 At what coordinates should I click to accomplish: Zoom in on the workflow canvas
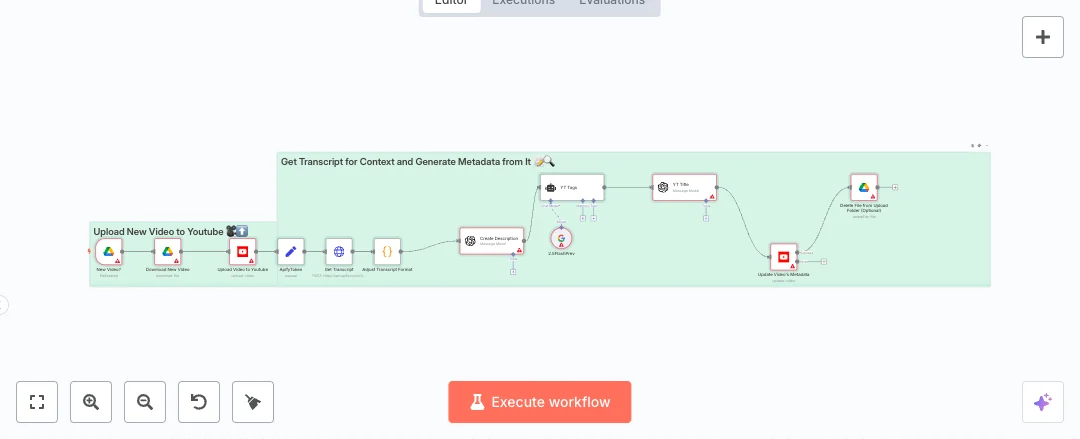click(x=91, y=402)
